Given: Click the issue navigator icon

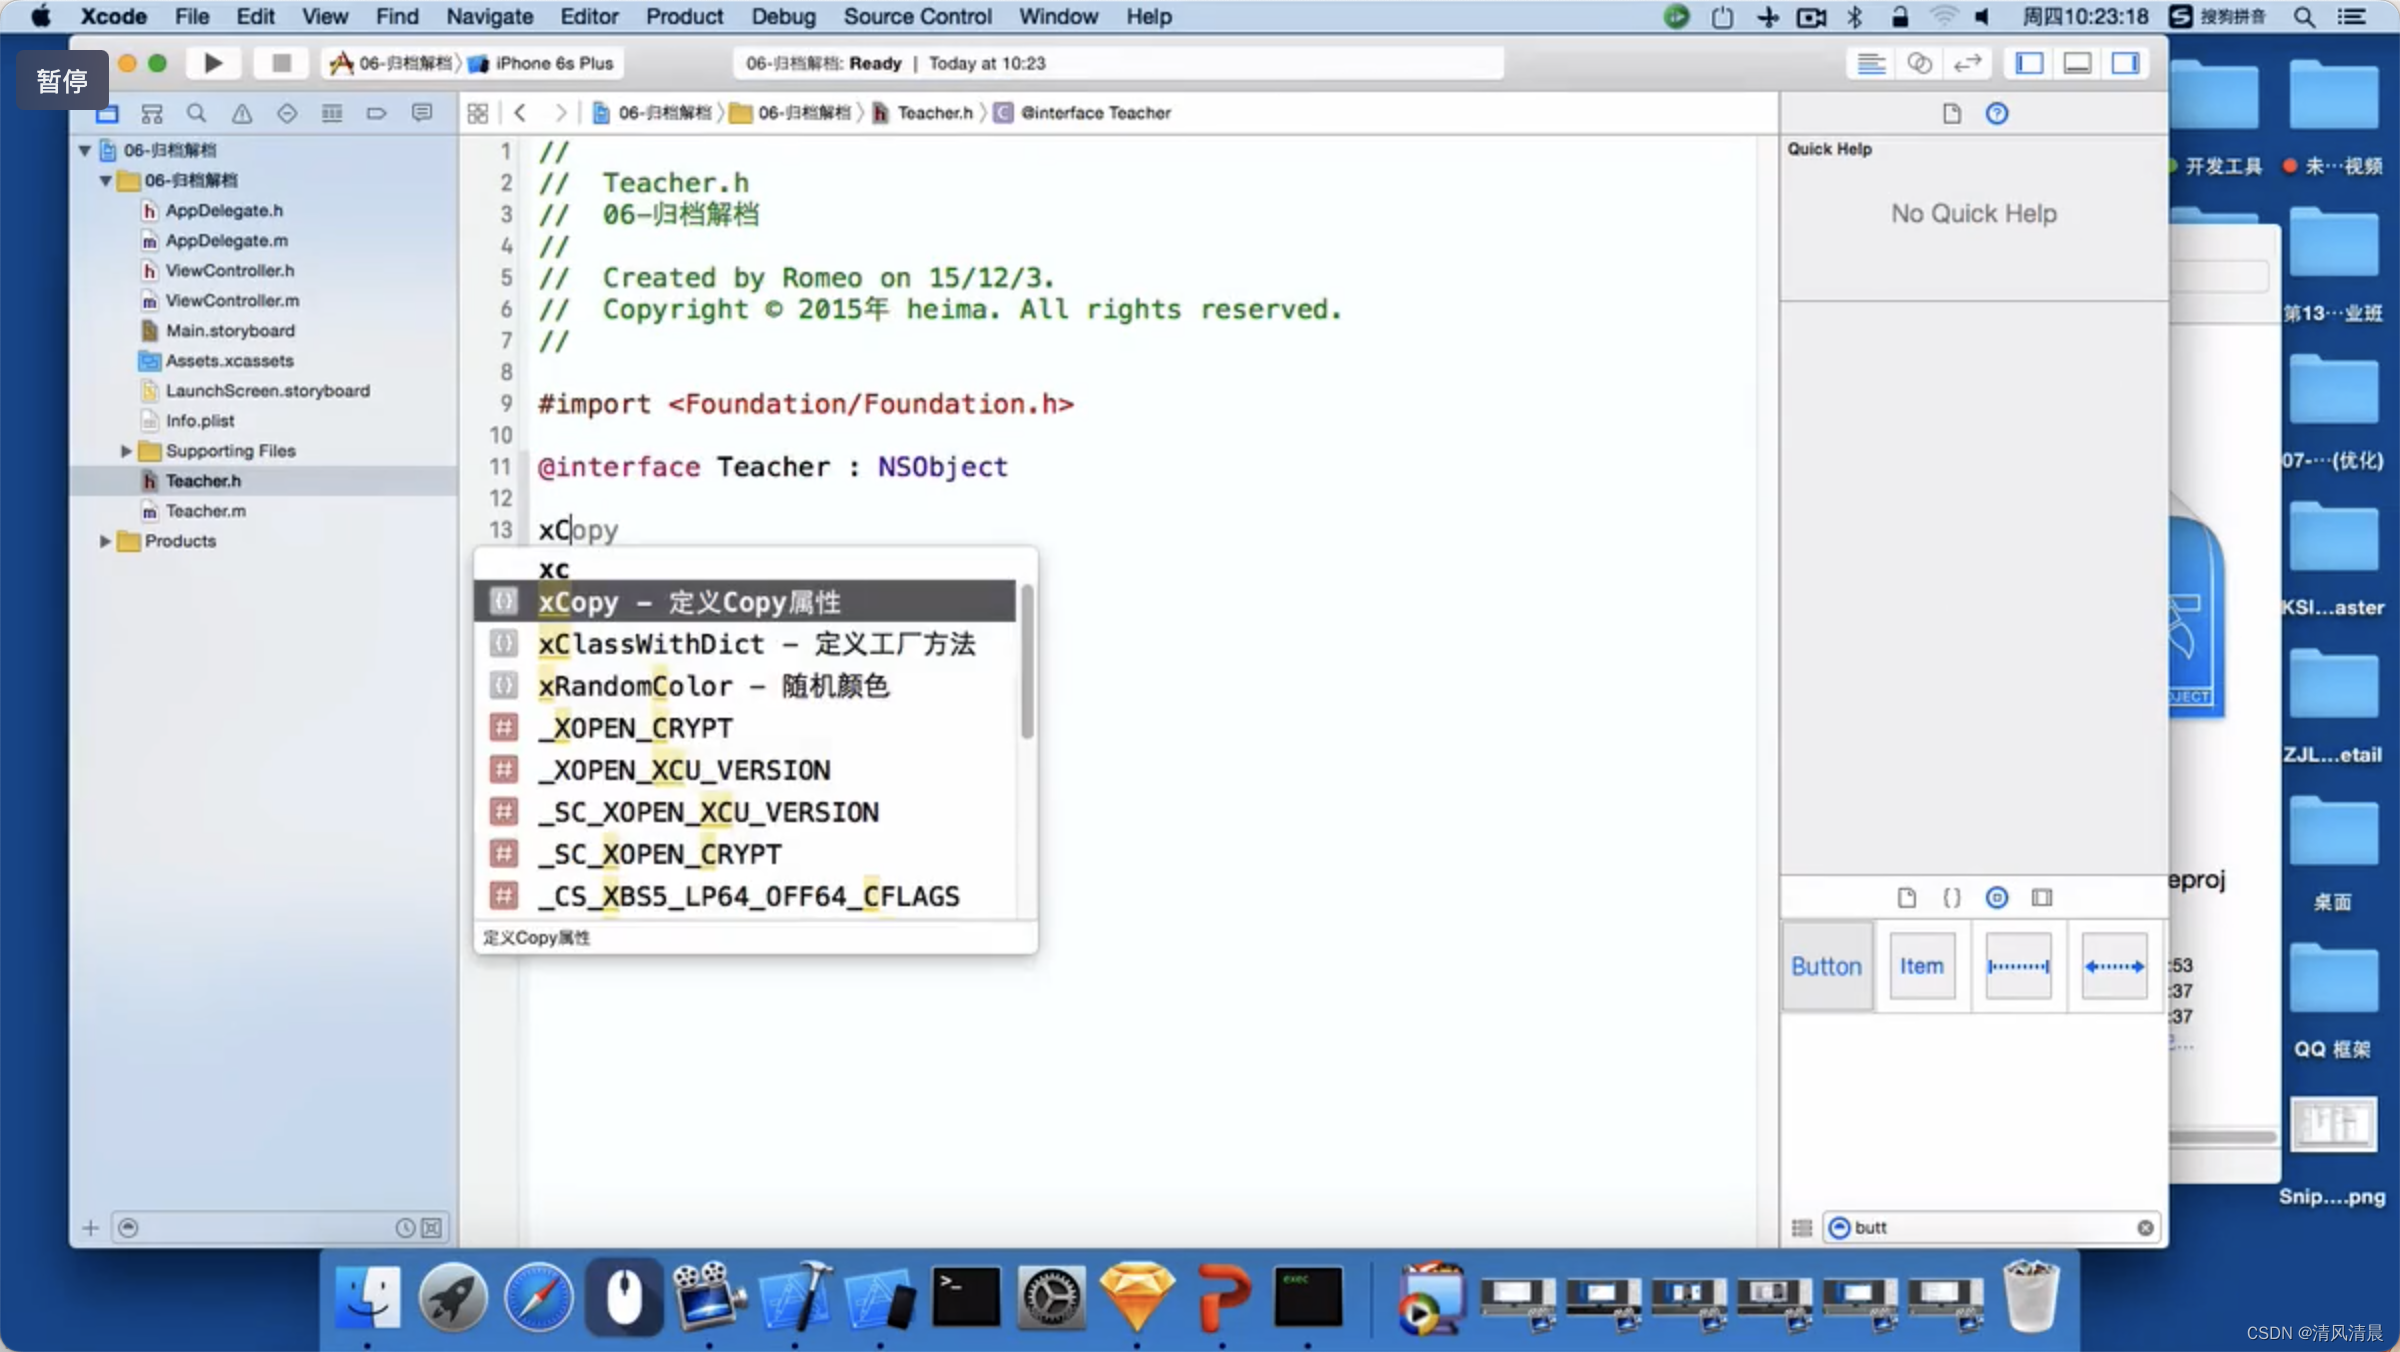Looking at the screenshot, I should click(241, 112).
